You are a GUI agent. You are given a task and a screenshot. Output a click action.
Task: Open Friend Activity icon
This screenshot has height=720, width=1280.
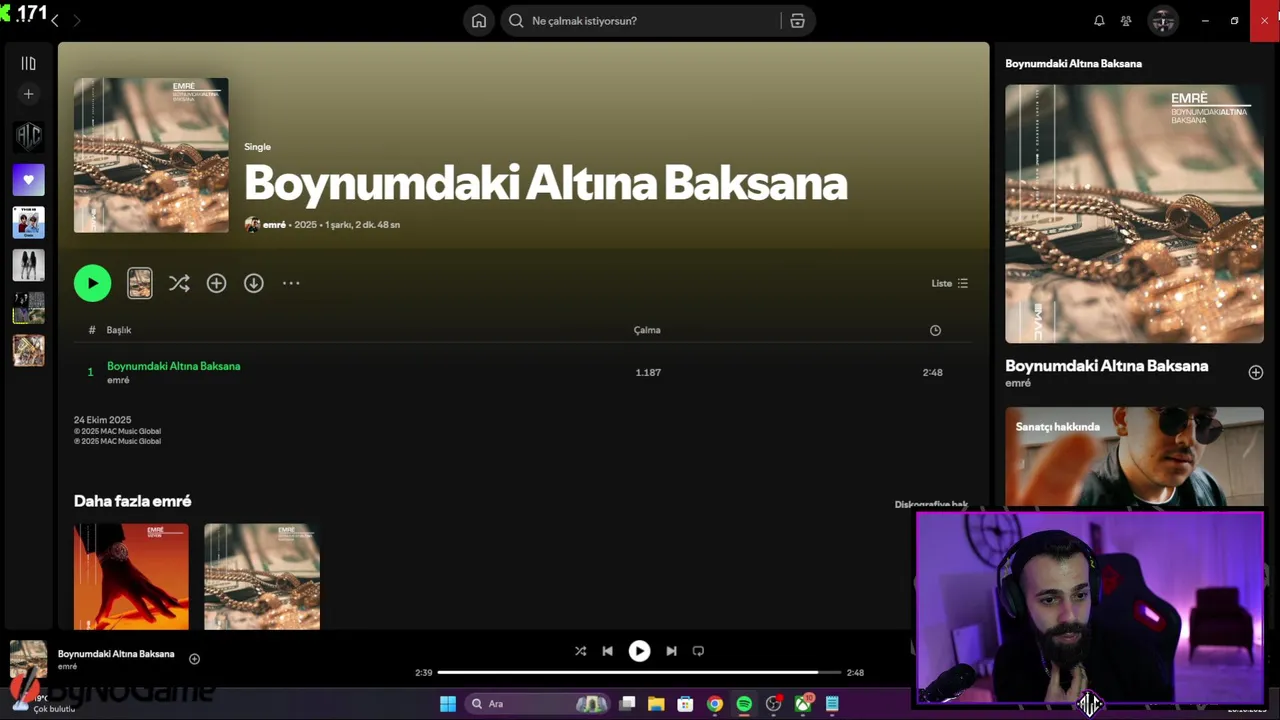[1126, 20]
